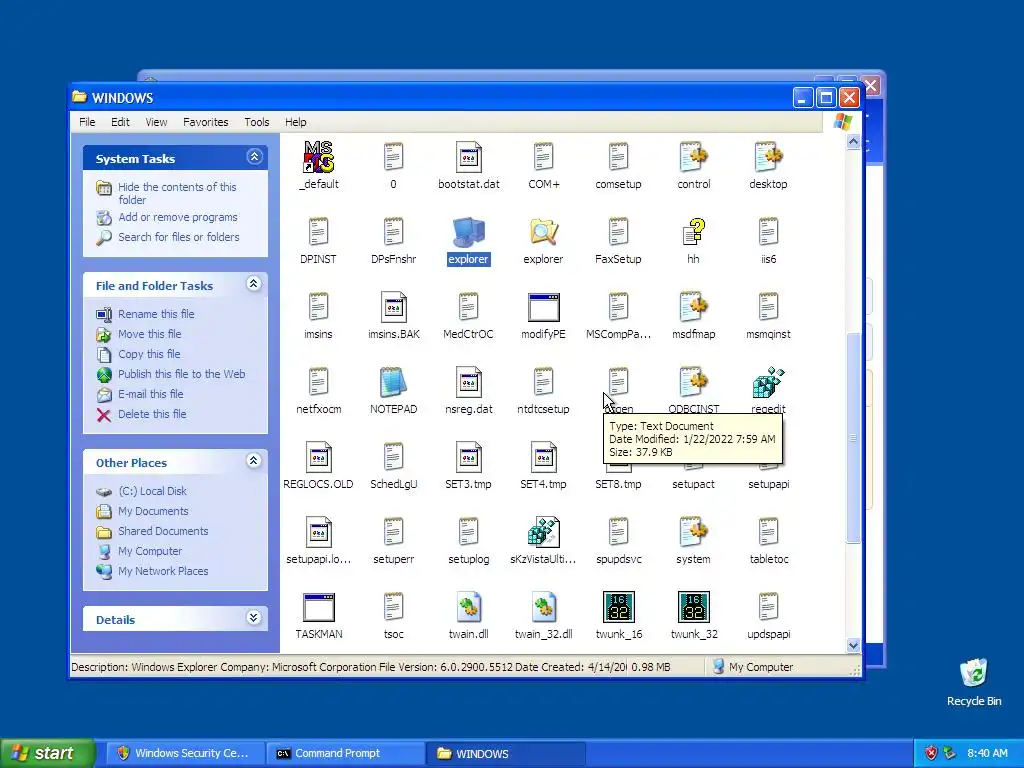Expand the Details panel
1024x768 pixels.
click(x=254, y=618)
